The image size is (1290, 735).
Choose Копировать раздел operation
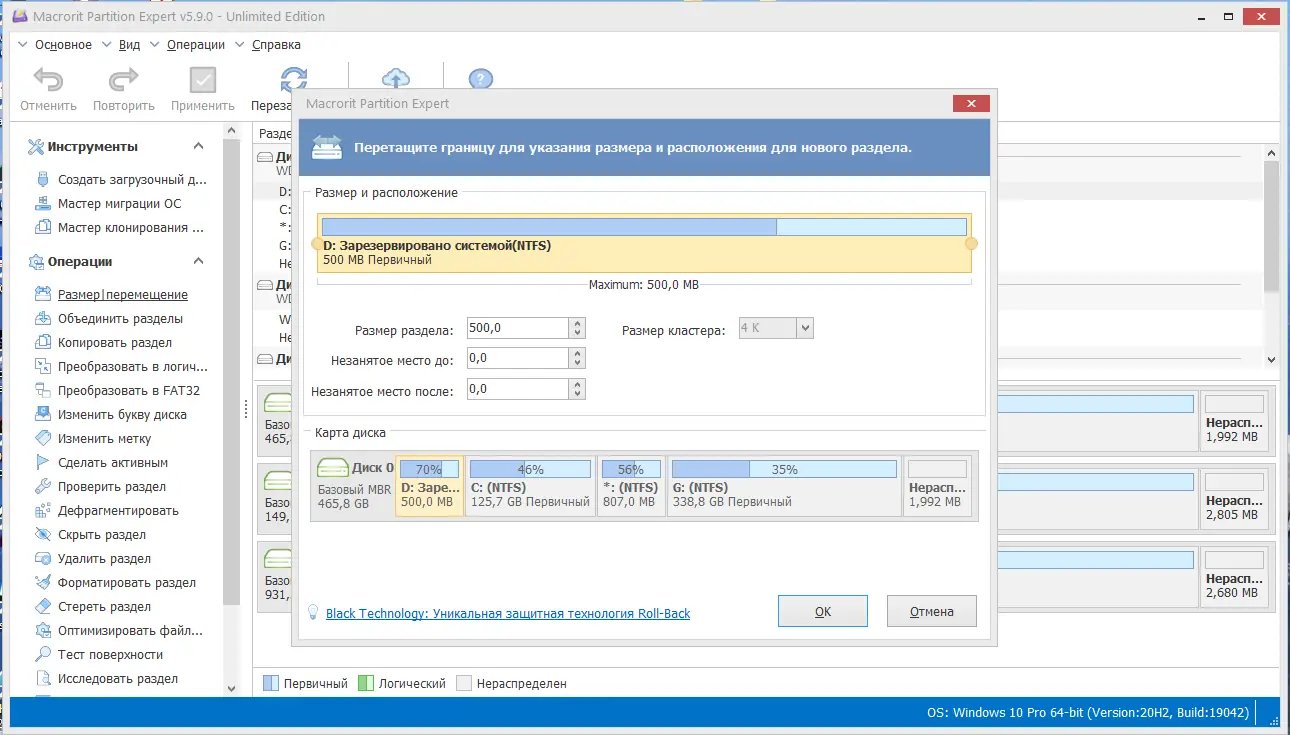(102, 343)
